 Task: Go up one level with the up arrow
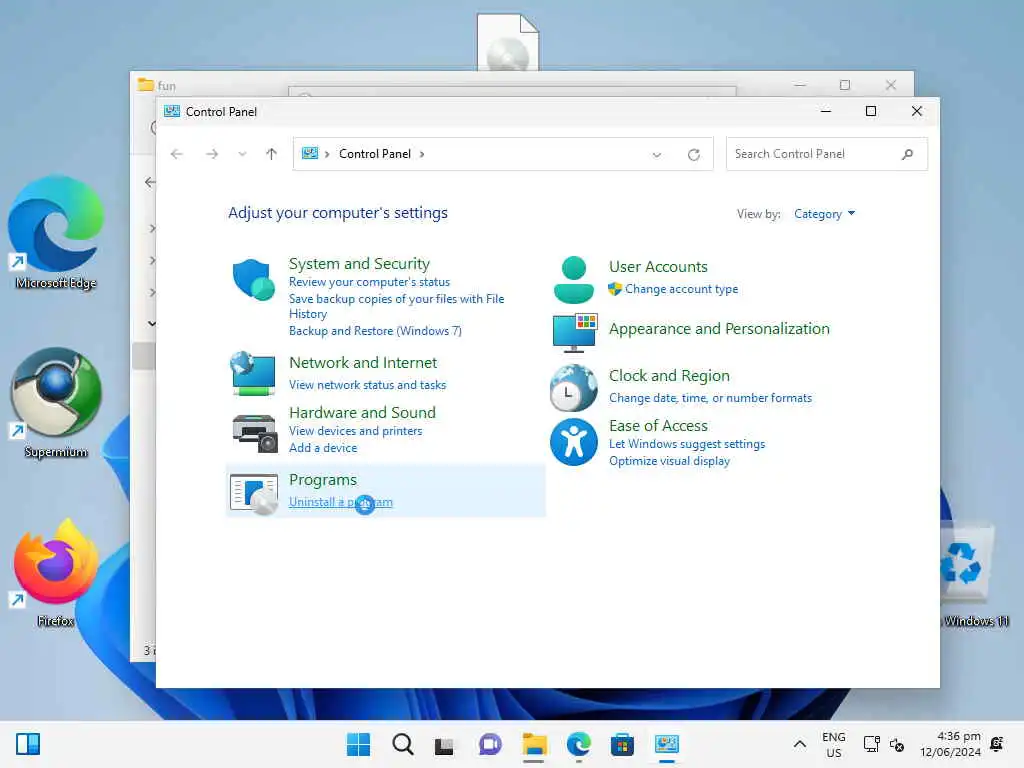[272, 154]
